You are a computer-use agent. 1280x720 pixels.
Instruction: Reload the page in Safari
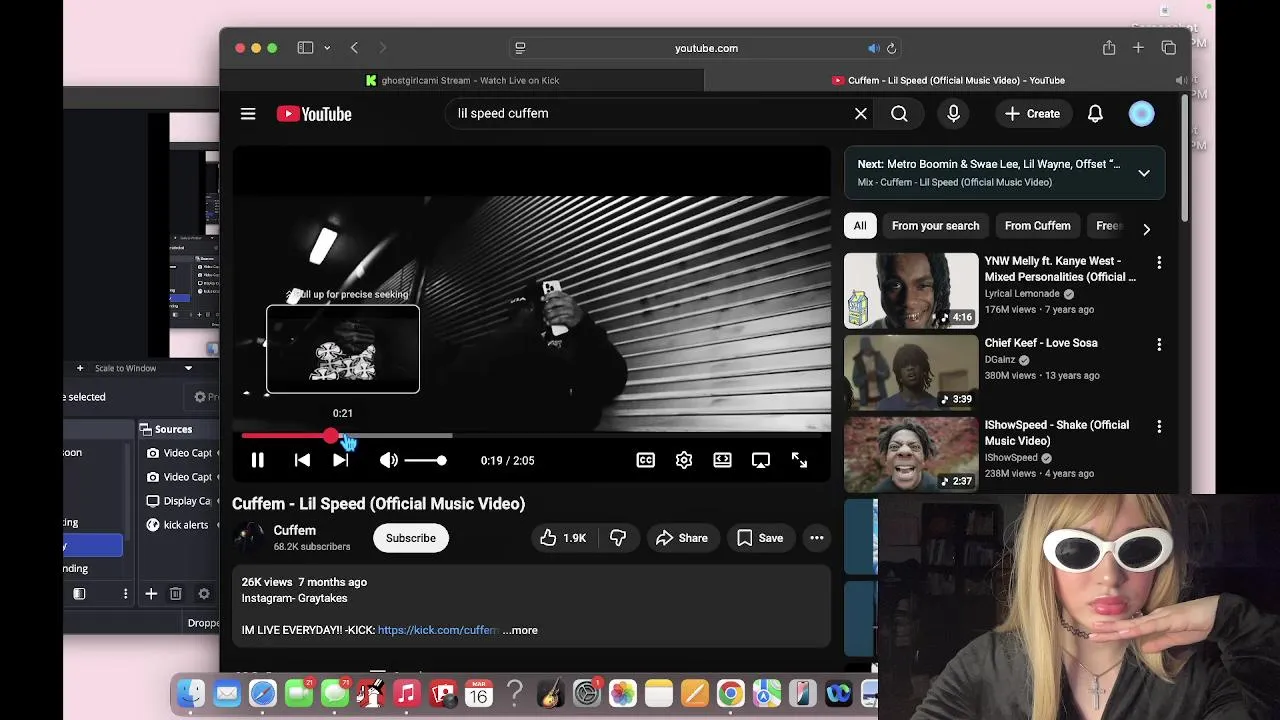(x=891, y=48)
